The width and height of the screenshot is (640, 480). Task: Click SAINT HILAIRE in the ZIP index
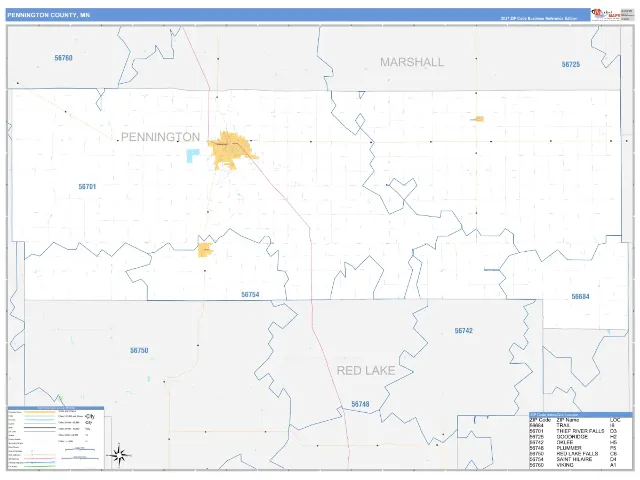574,459
